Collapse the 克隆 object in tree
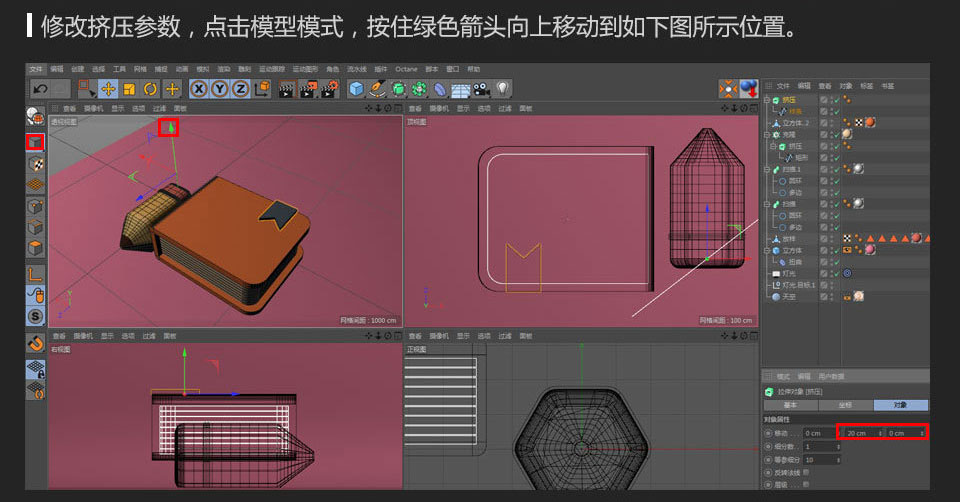This screenshot has width=960, height=502. pos(767,134)
